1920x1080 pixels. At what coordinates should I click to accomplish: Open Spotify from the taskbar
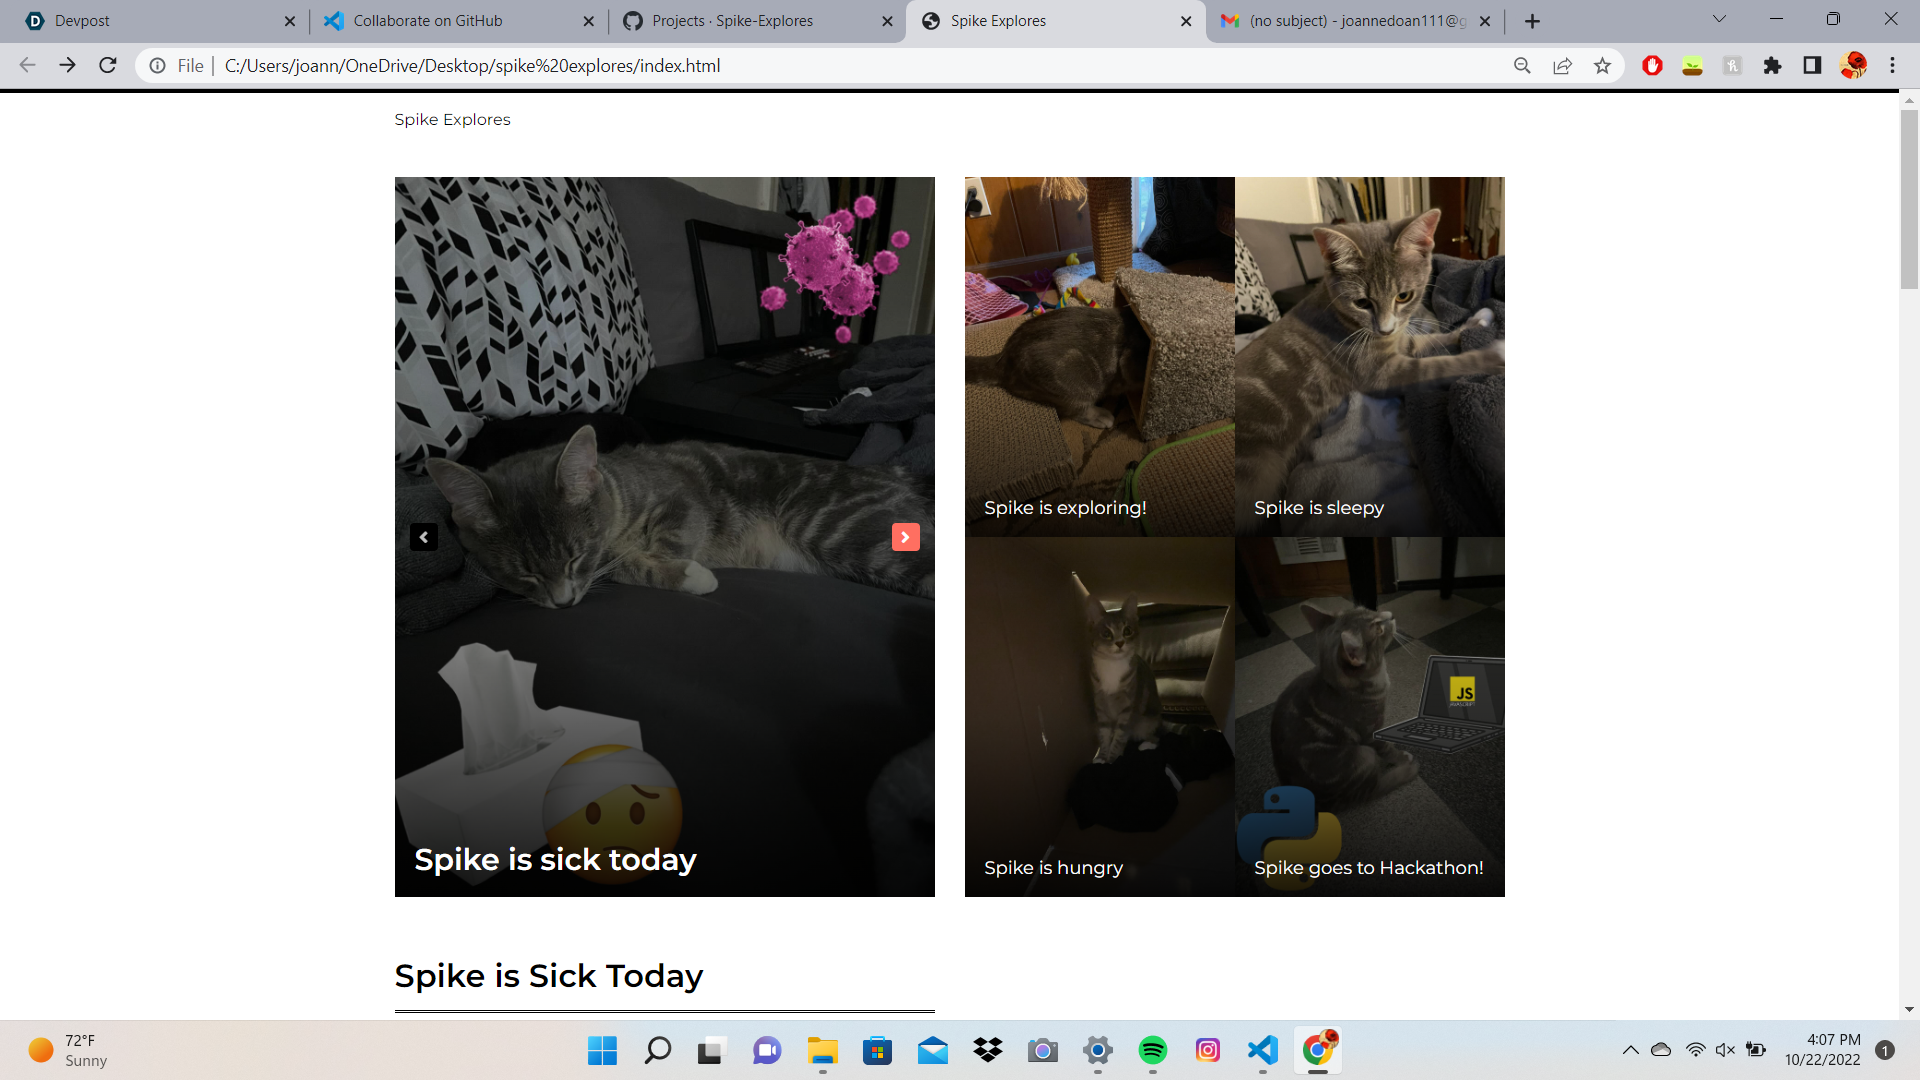click(1153, 1050)
